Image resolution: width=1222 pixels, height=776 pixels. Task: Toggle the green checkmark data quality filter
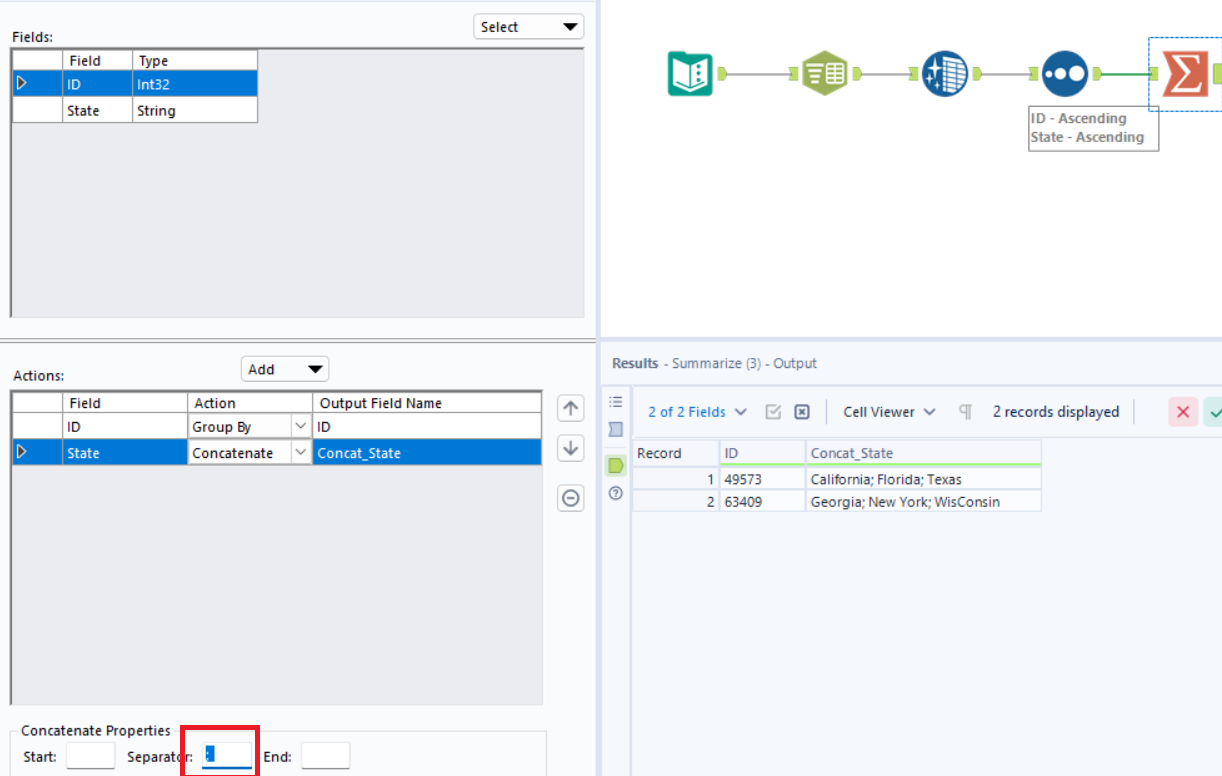point(1217,411)
